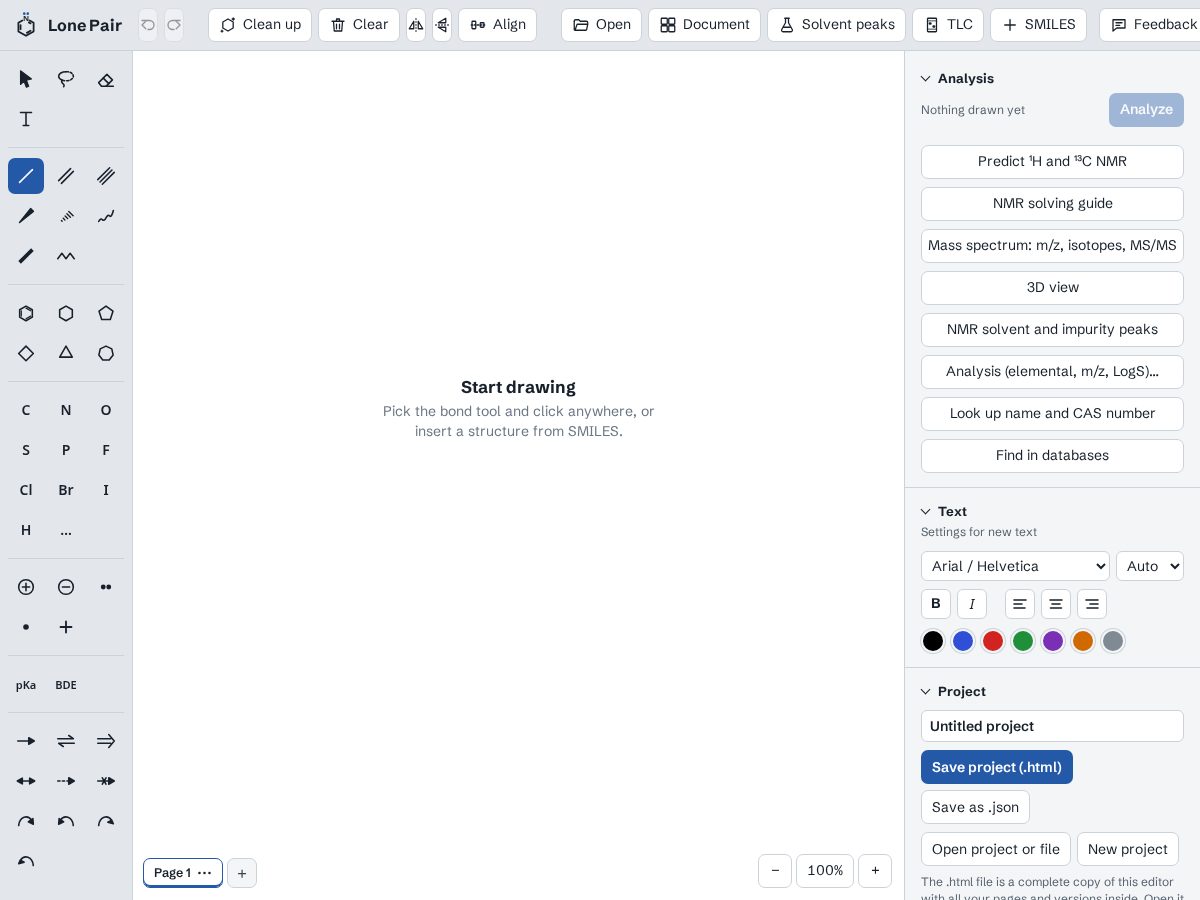Select the resonance double-headed arrow tool

point(26,781)
